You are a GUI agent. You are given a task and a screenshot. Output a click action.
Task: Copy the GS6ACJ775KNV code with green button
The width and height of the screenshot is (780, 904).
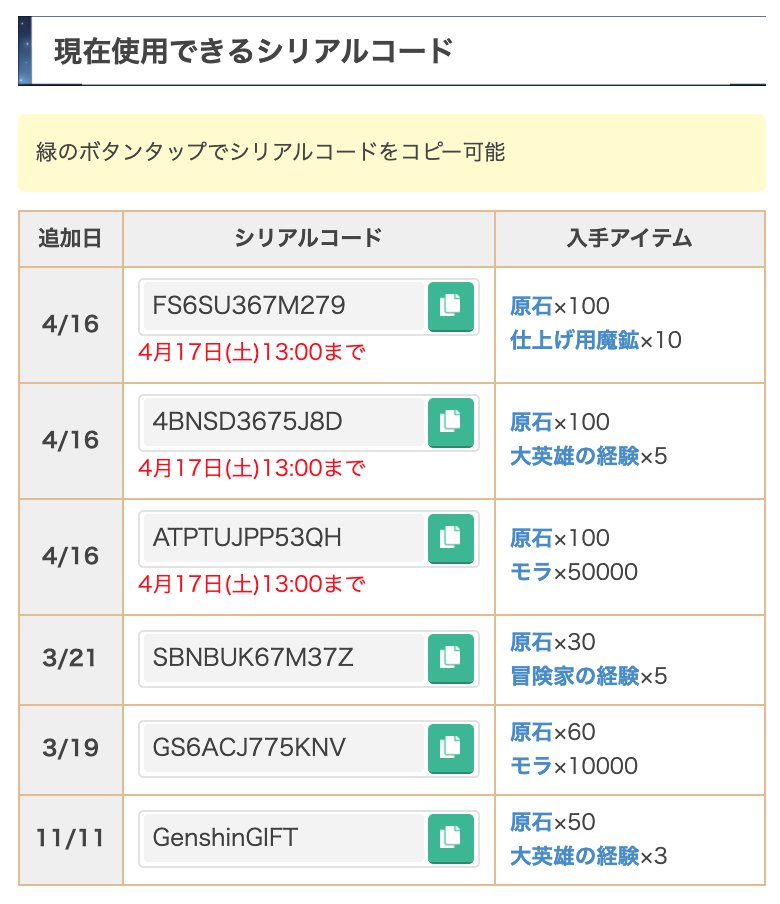(x=451, y=748)
